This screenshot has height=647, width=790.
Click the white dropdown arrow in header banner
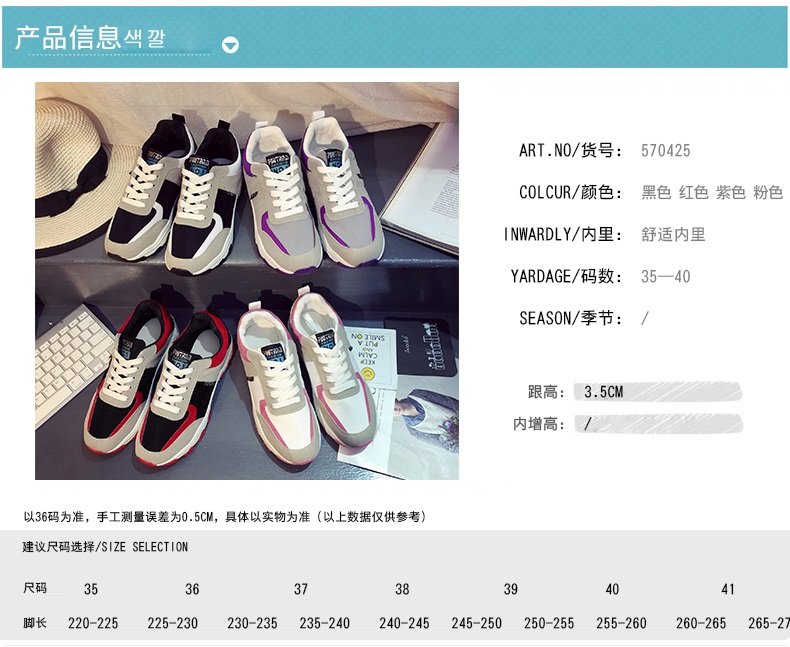[x=230, y=45]
